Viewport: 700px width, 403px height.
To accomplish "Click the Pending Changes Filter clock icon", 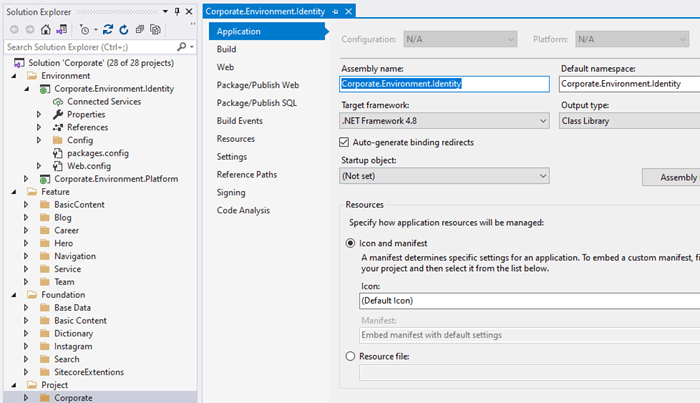I will pyautogui.click(x=84, y=30).
